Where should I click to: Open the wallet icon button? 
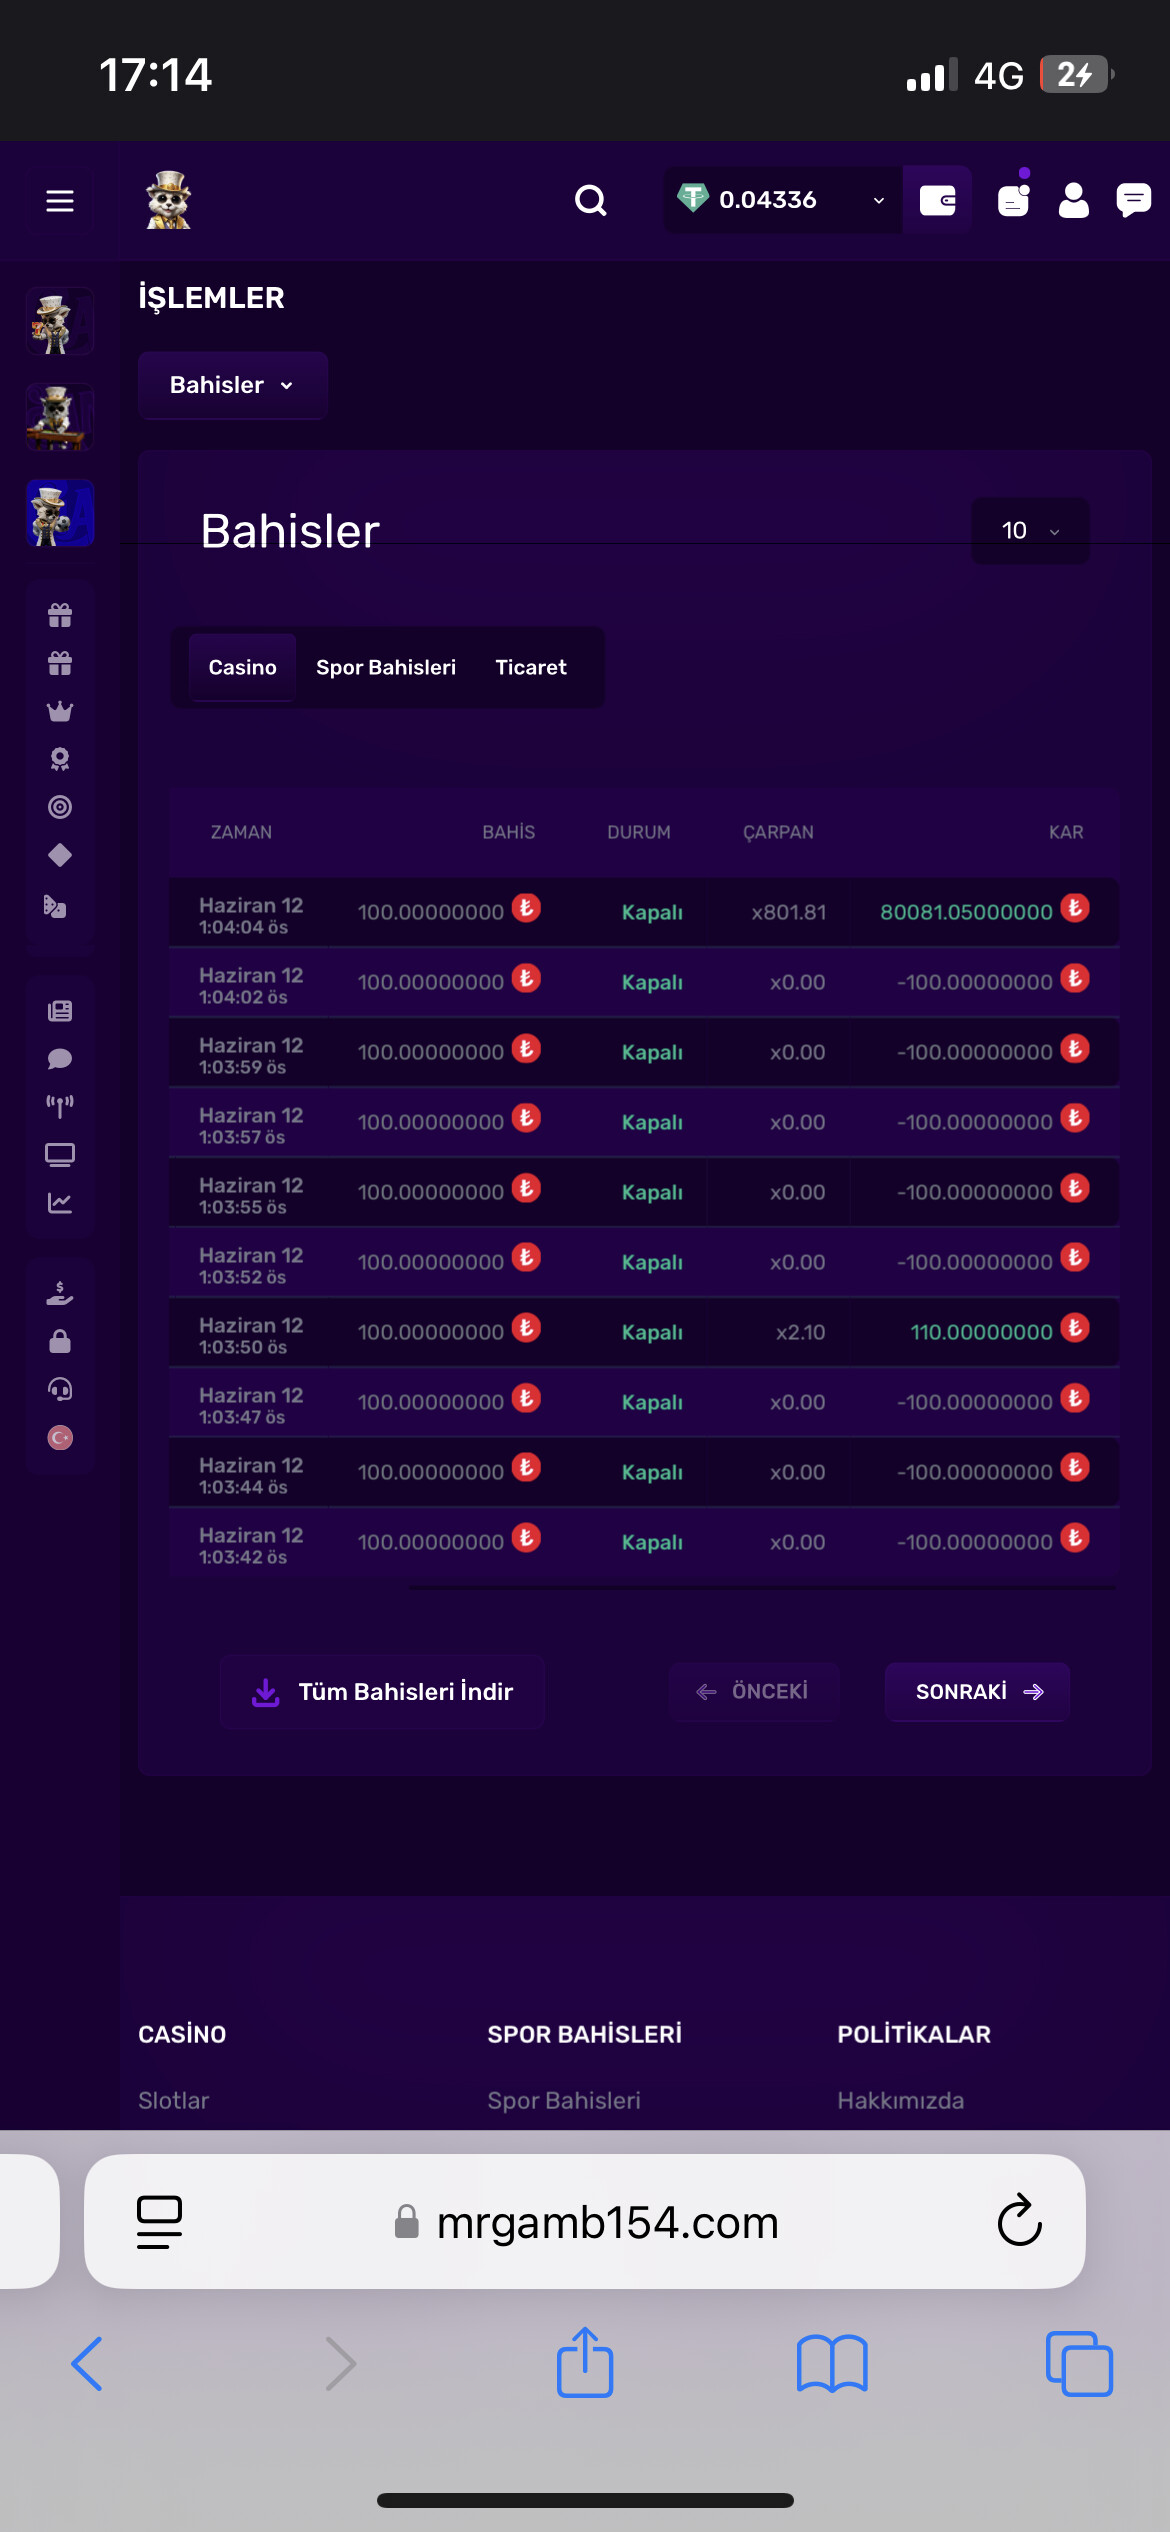[937, 200]
